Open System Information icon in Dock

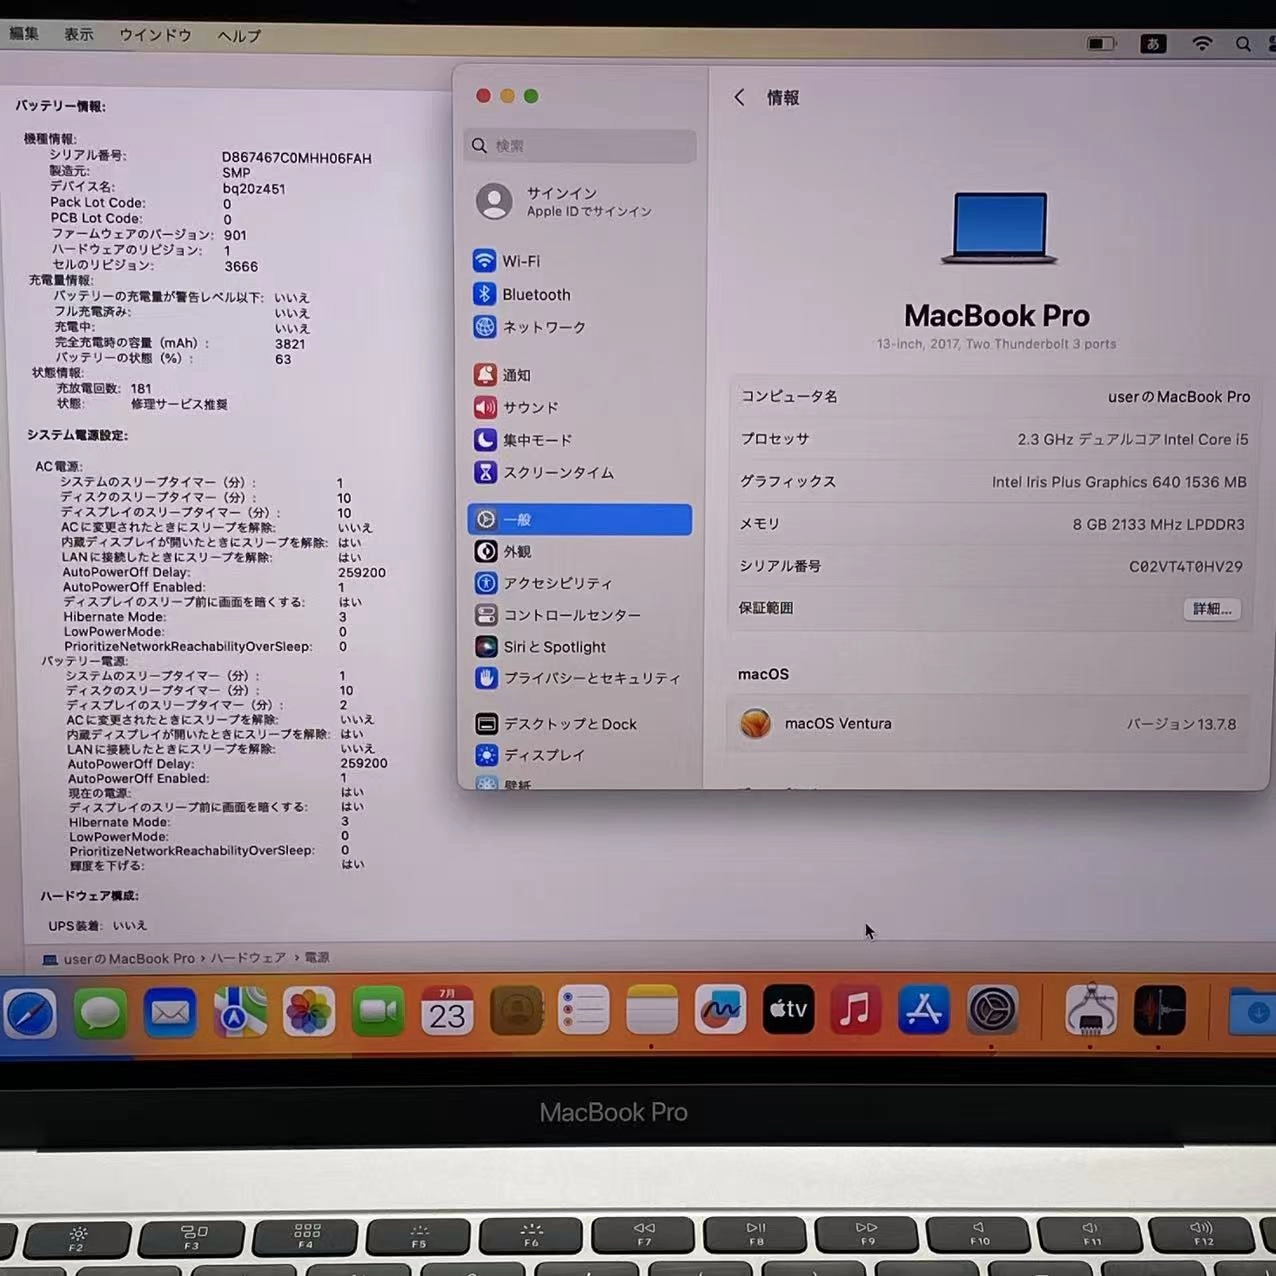coord(1091,1010)
